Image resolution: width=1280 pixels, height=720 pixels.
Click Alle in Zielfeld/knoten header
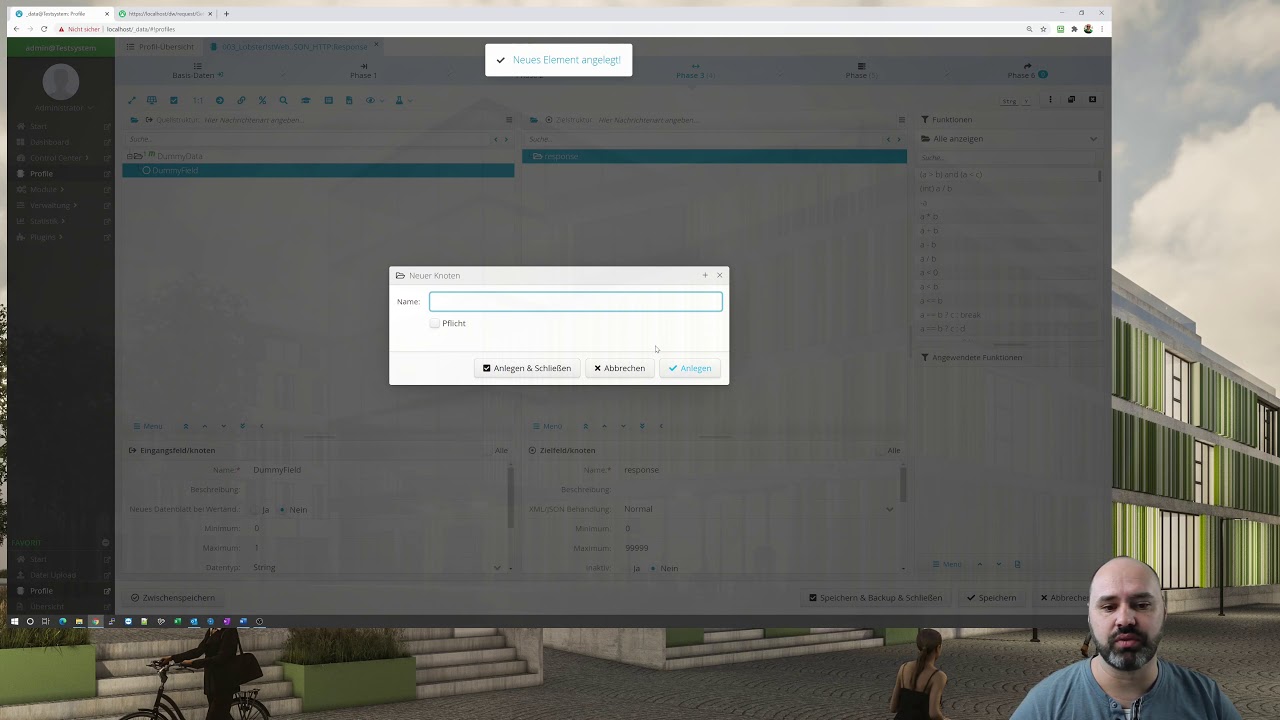point(893,450)
